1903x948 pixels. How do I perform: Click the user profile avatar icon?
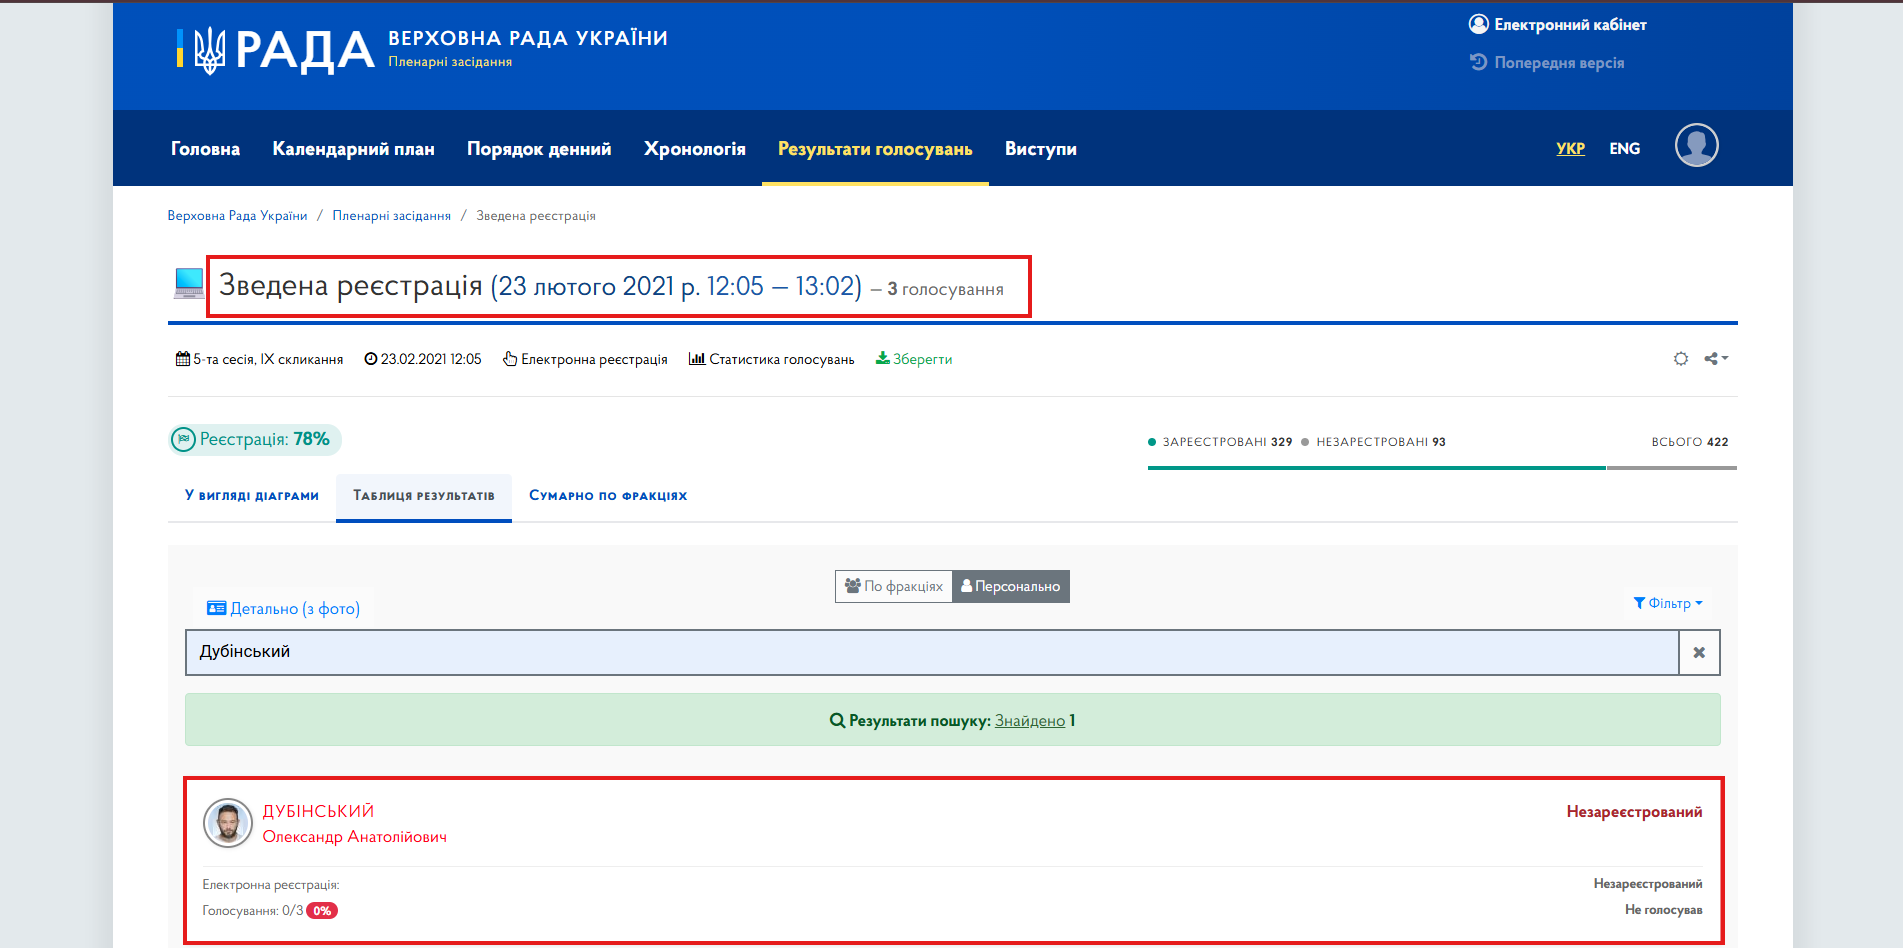click(x=1696, y=145)
